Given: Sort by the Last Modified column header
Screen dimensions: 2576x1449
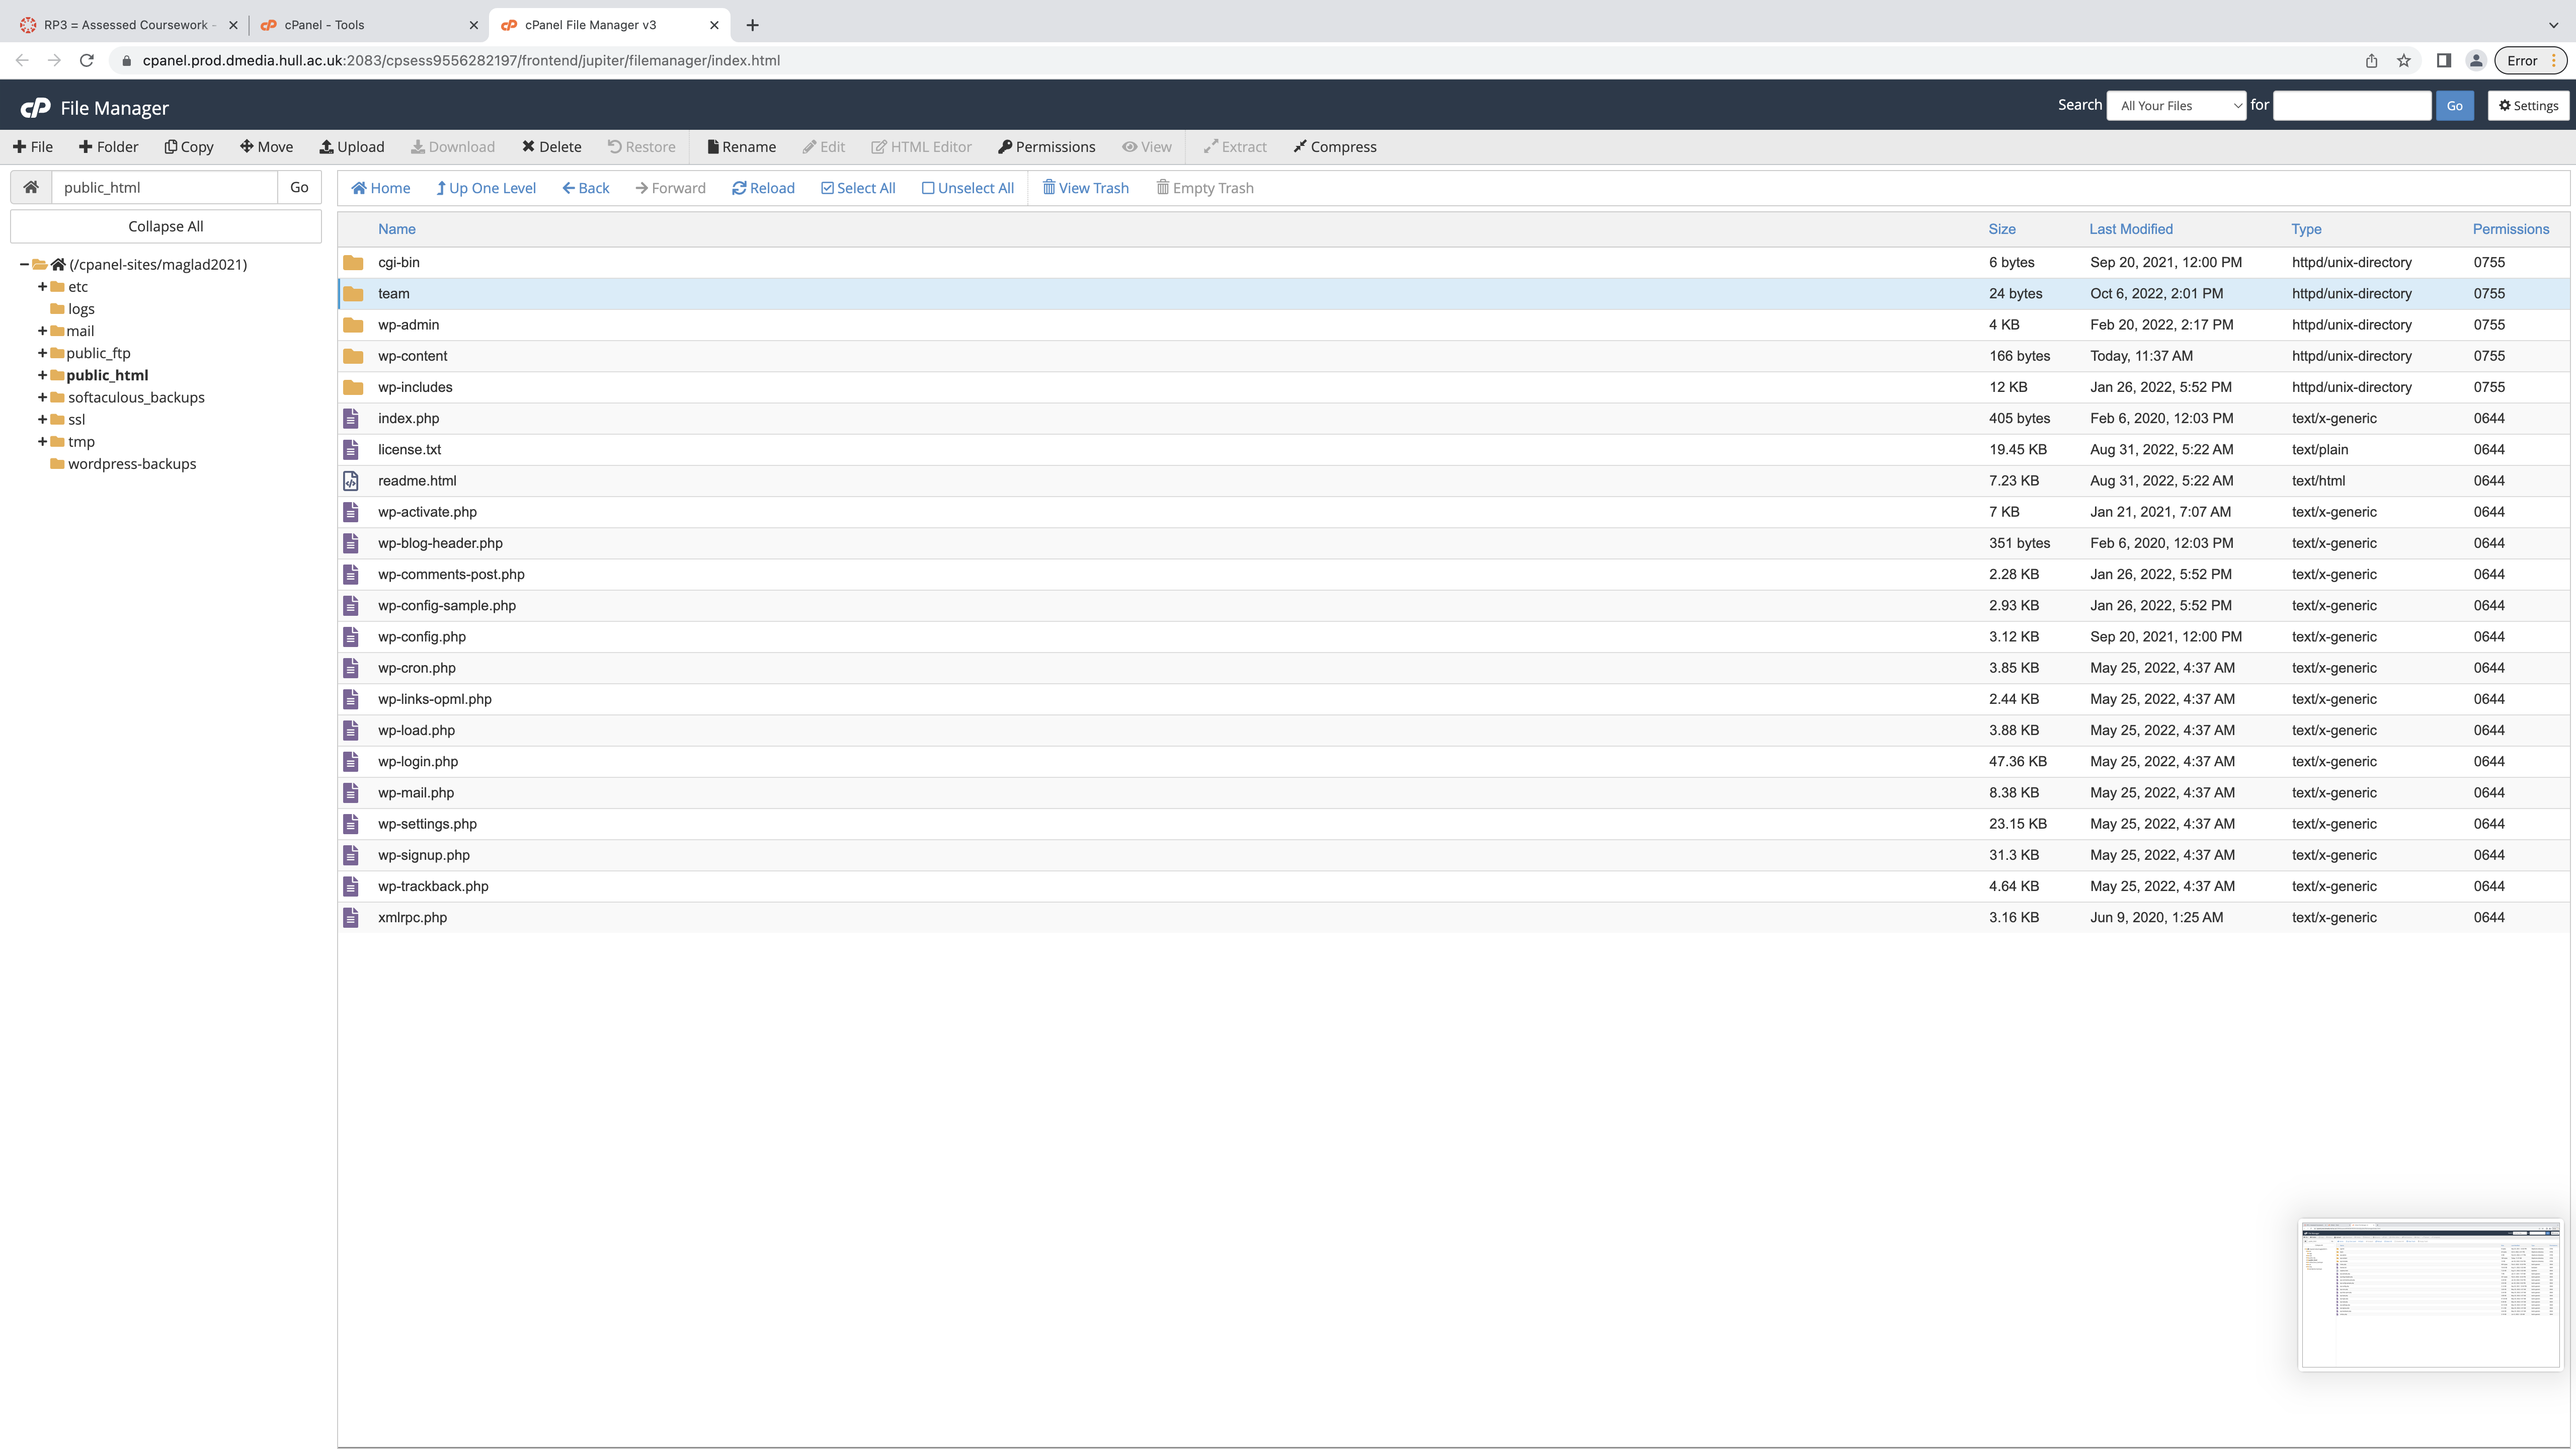Looking at the screenshot, I should [2131, 229].
